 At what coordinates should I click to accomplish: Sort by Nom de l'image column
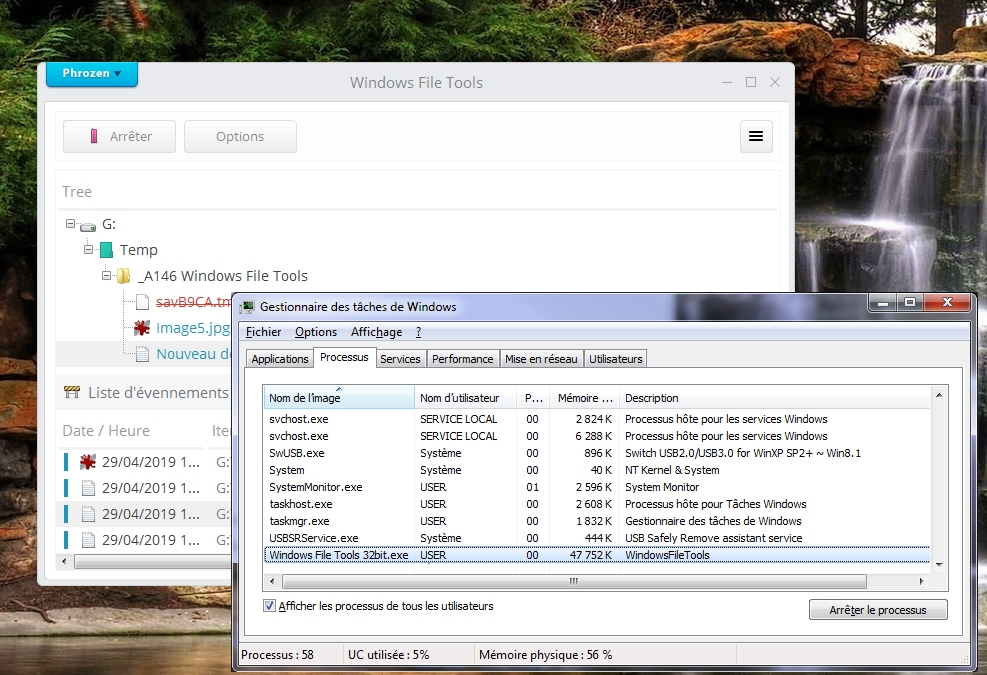[x=339, y=398]
